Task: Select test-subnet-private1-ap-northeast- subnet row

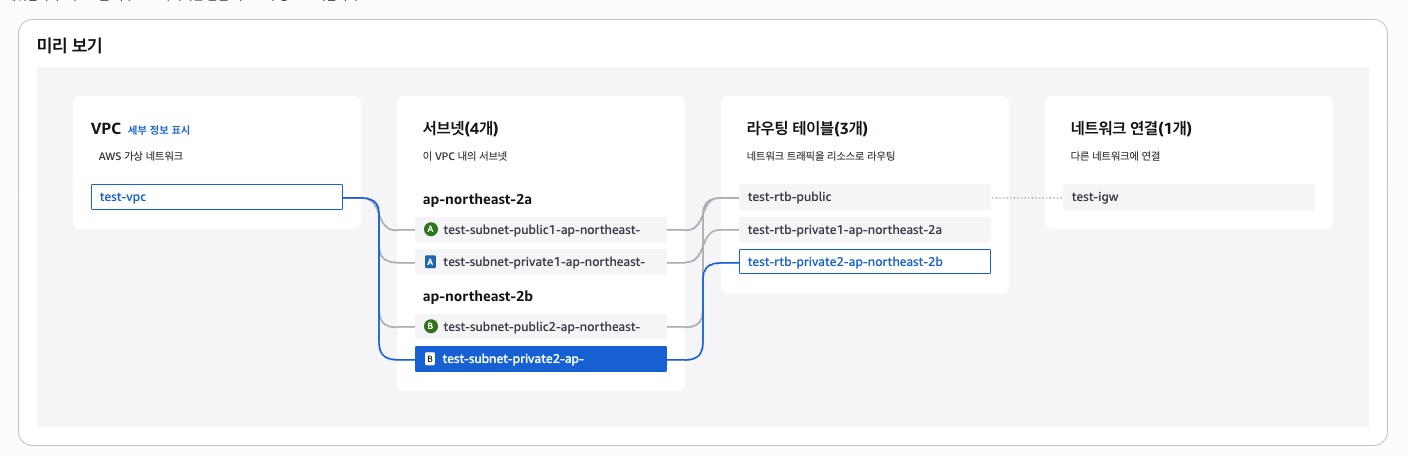Action: pyautogui.click(x=541, y=262)
